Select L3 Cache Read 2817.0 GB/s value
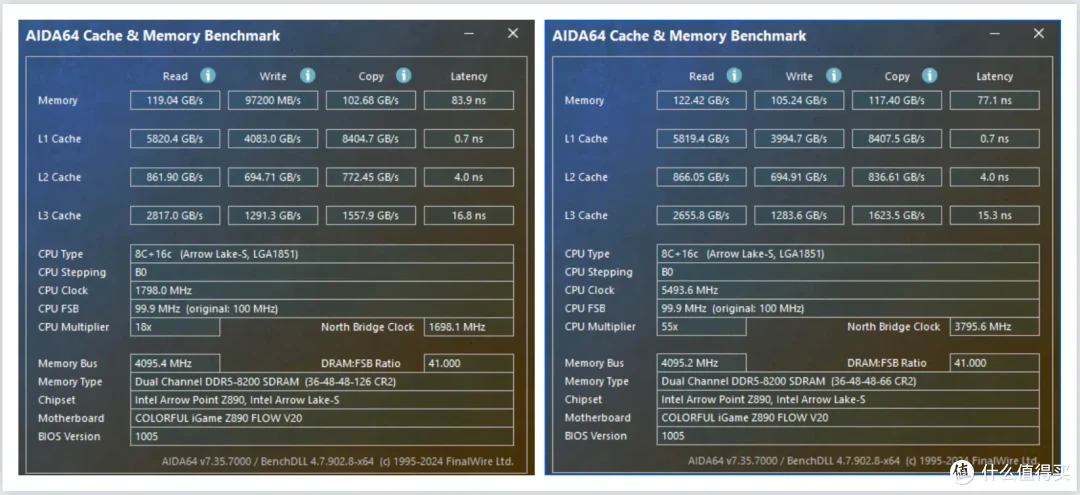Image resolution: width=1080 pixels, height=495 pixels. (x=175, y=216)
